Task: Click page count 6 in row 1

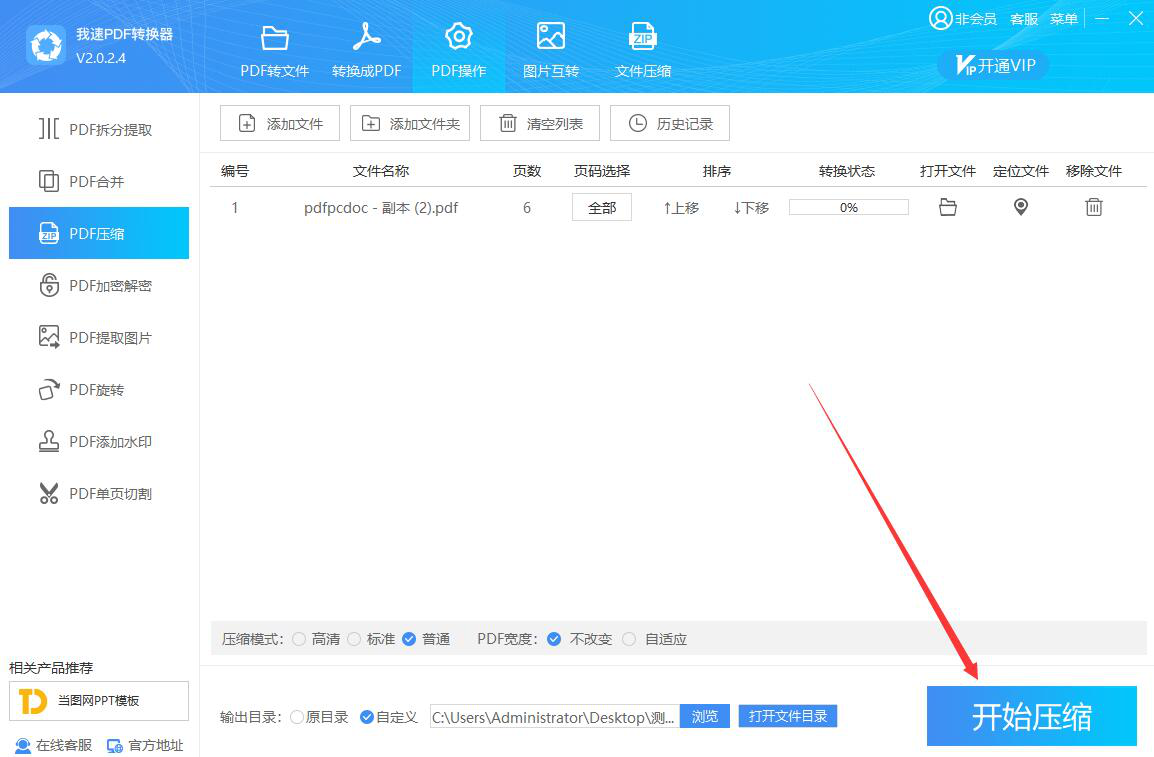Action: coord(527,208)
